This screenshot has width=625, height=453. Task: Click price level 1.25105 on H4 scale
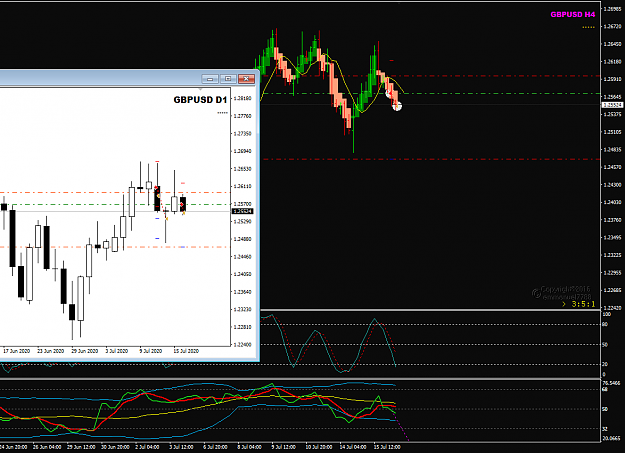[x=613, y=132]
